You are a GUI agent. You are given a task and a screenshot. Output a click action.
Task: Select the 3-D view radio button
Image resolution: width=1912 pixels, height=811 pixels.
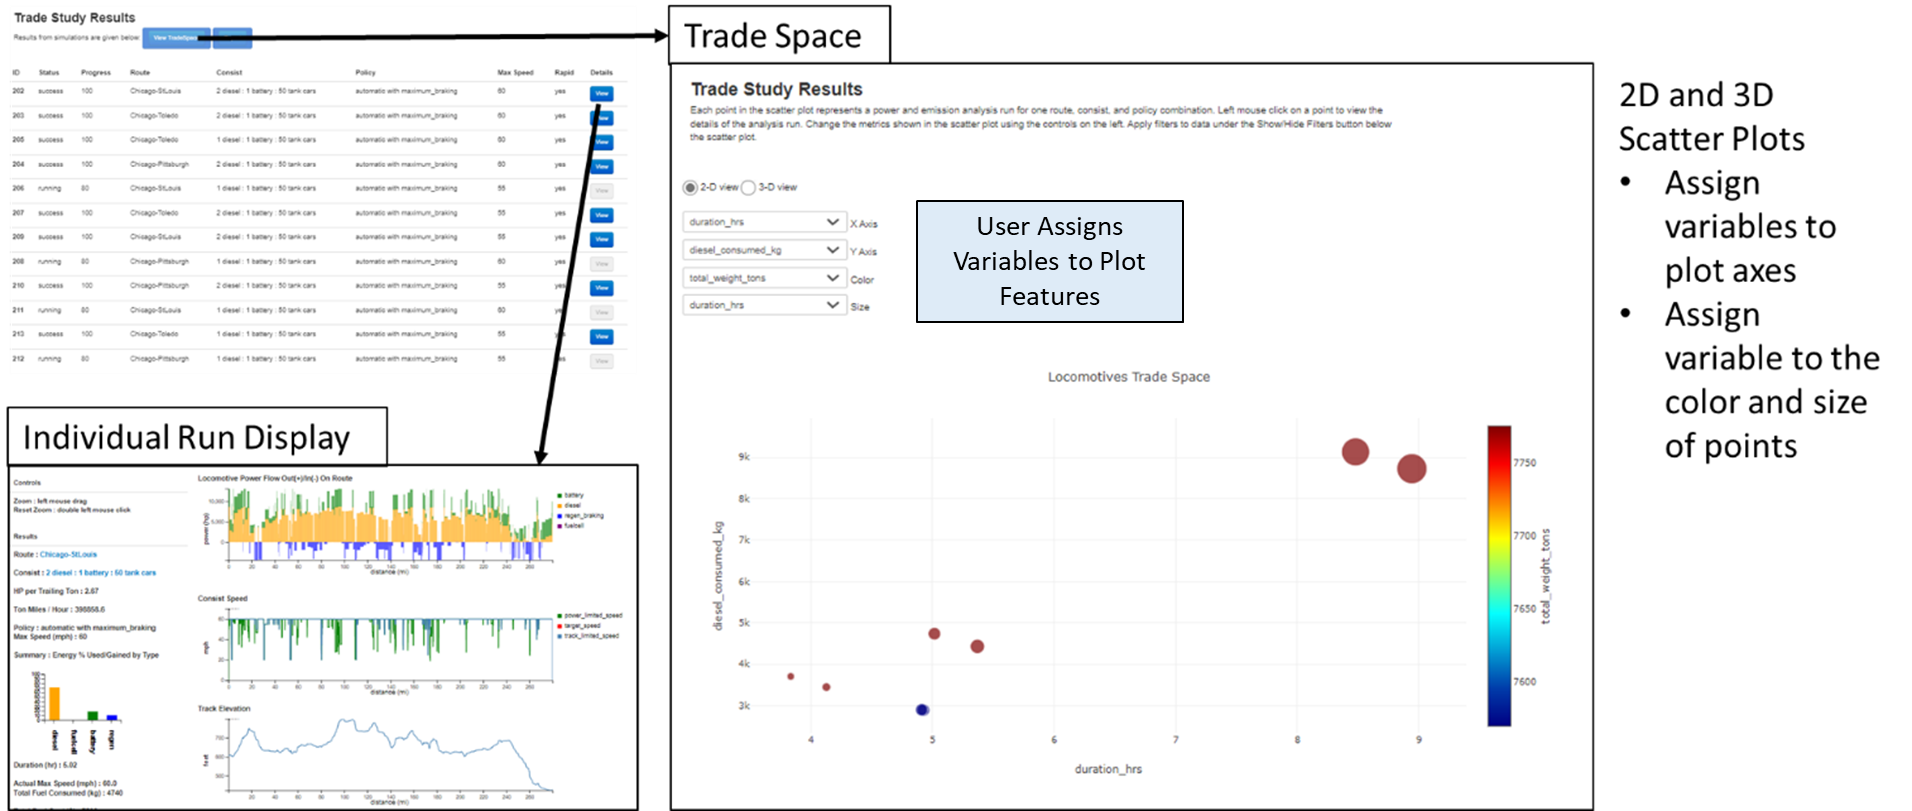(x=748, y=188)
